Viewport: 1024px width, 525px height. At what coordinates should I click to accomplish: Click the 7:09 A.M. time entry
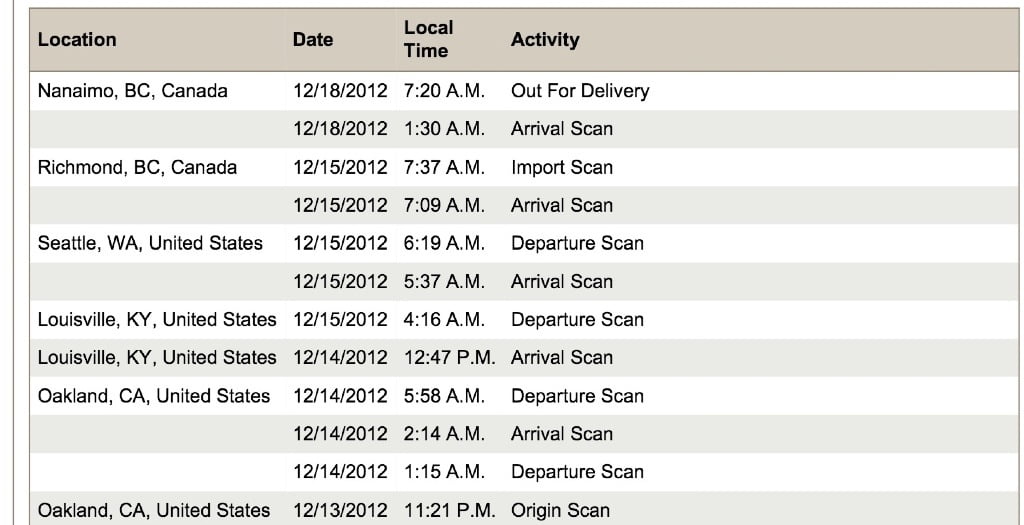coord(444,205)
